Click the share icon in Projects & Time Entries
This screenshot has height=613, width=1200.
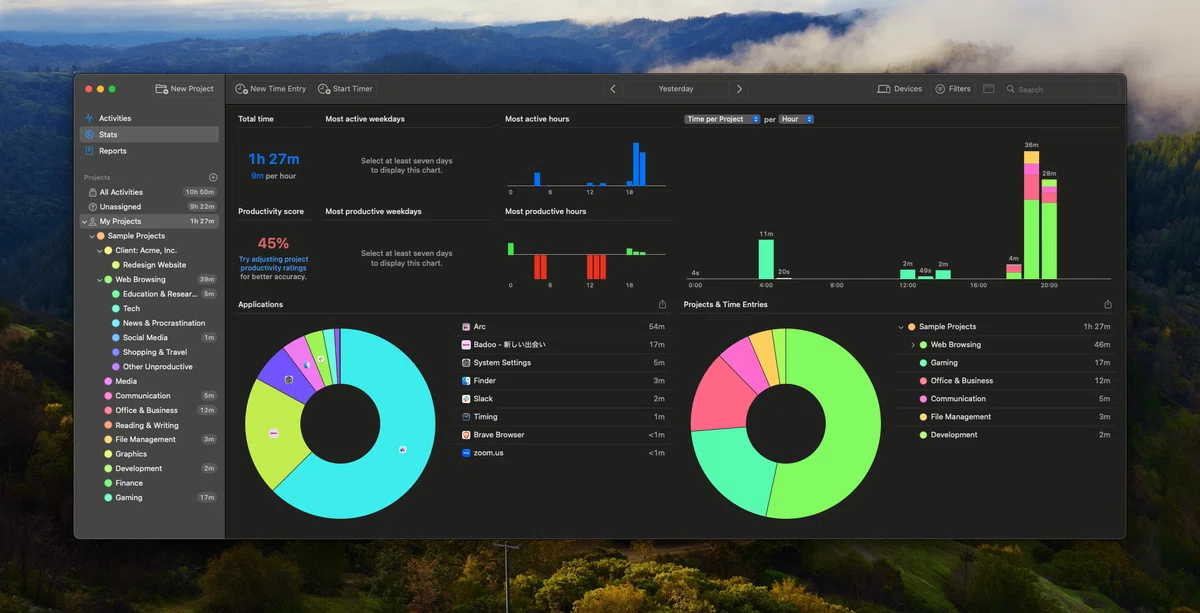click(1107, 305)
